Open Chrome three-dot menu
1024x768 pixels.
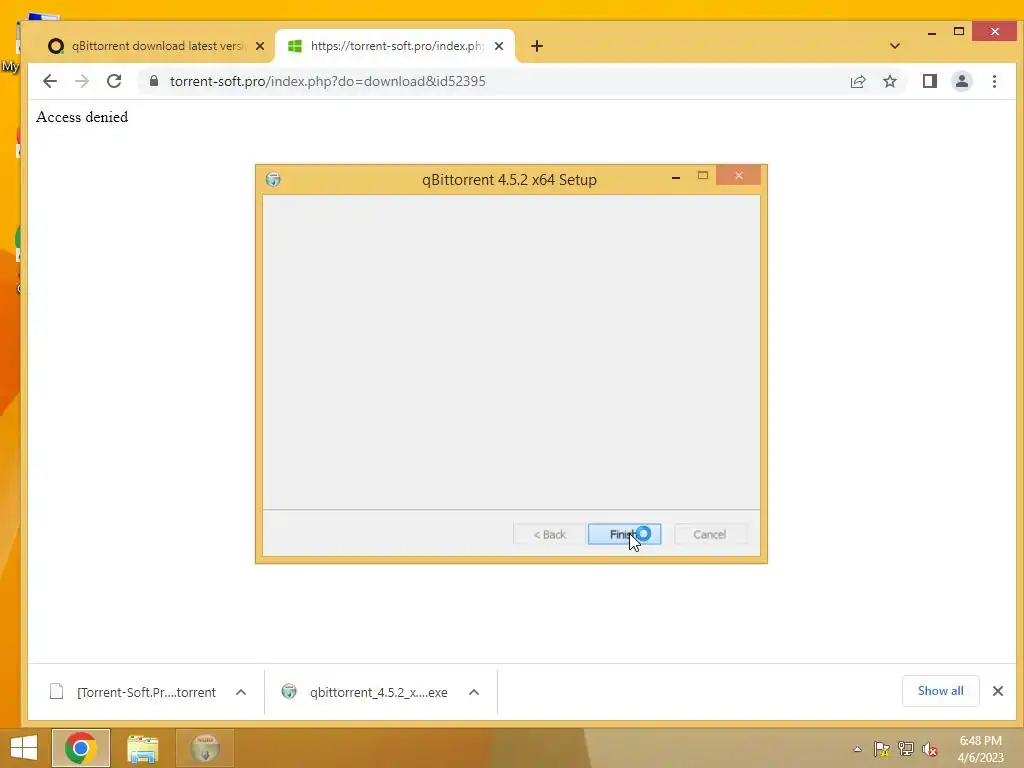[x=994, y=81]
